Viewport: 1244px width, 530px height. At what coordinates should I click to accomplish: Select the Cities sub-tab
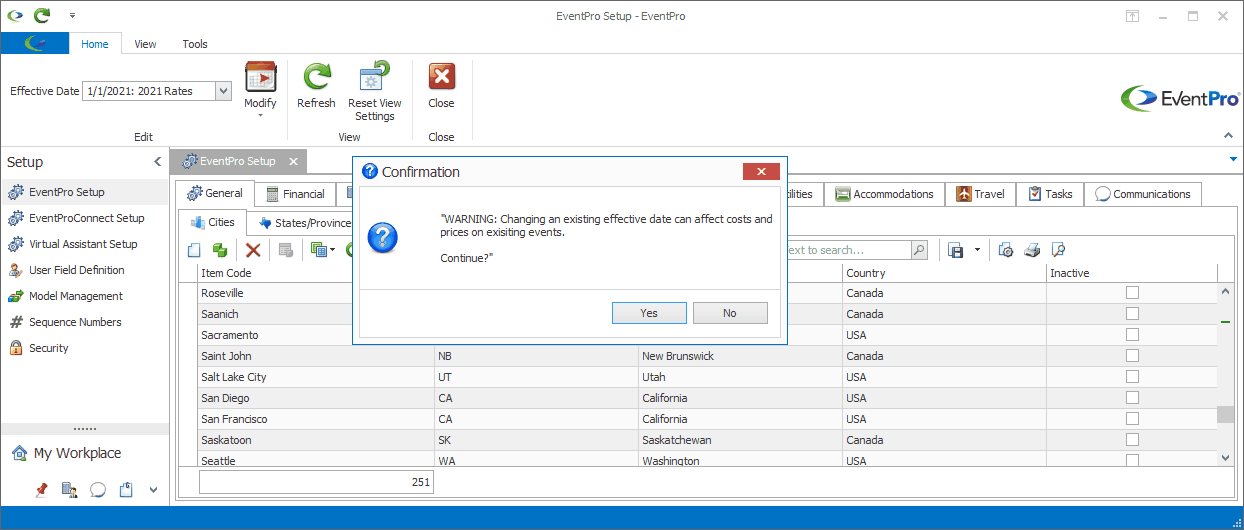(x=213, y=223)
